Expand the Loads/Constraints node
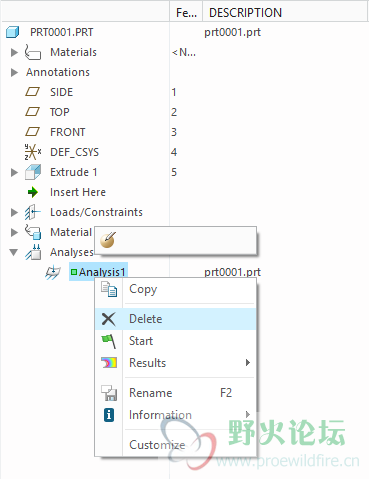The width and height of the screenshot is (369, 479). [14, 212]
